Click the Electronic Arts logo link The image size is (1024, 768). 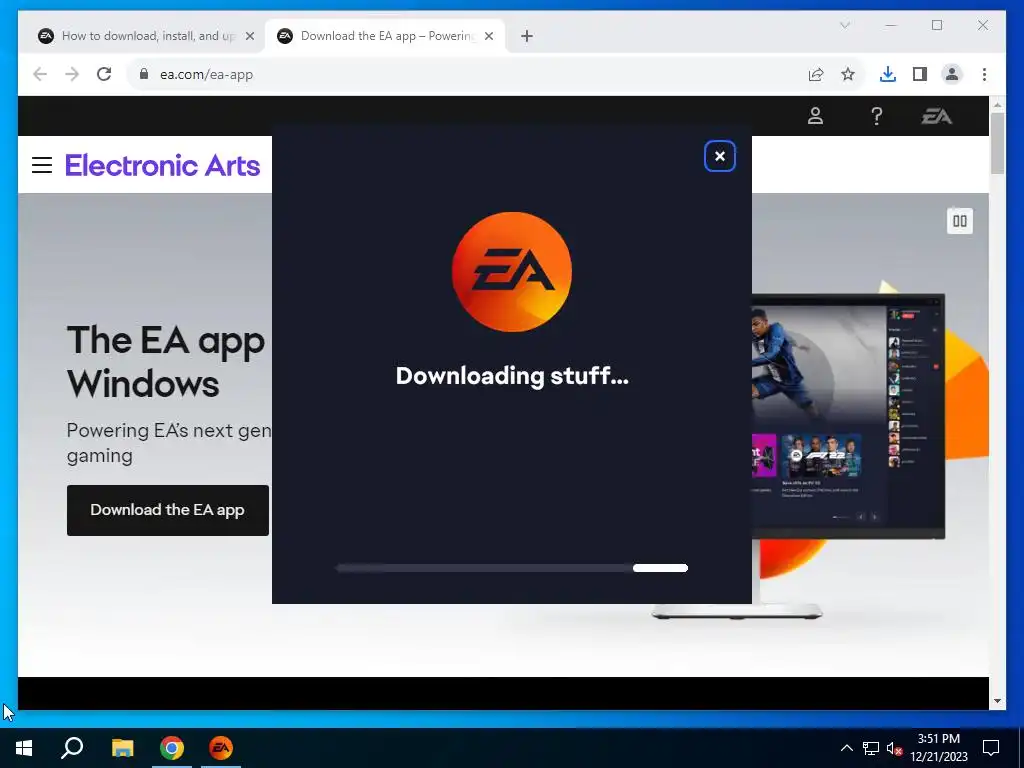pos(163,165)
